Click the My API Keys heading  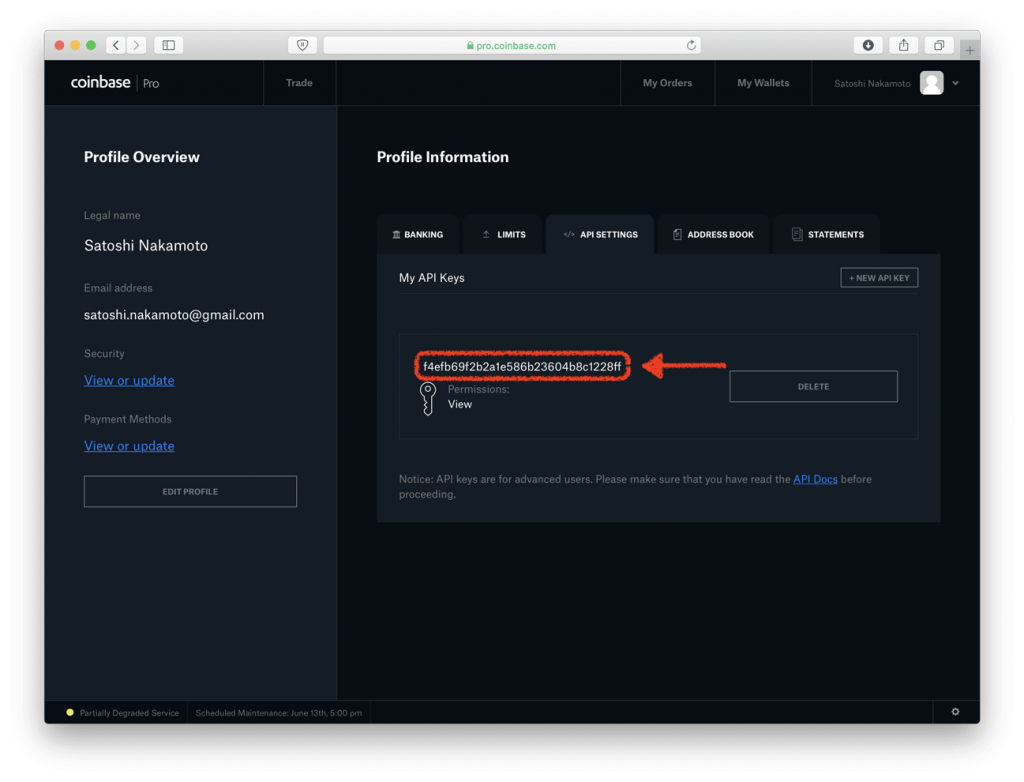coord(432,278)
